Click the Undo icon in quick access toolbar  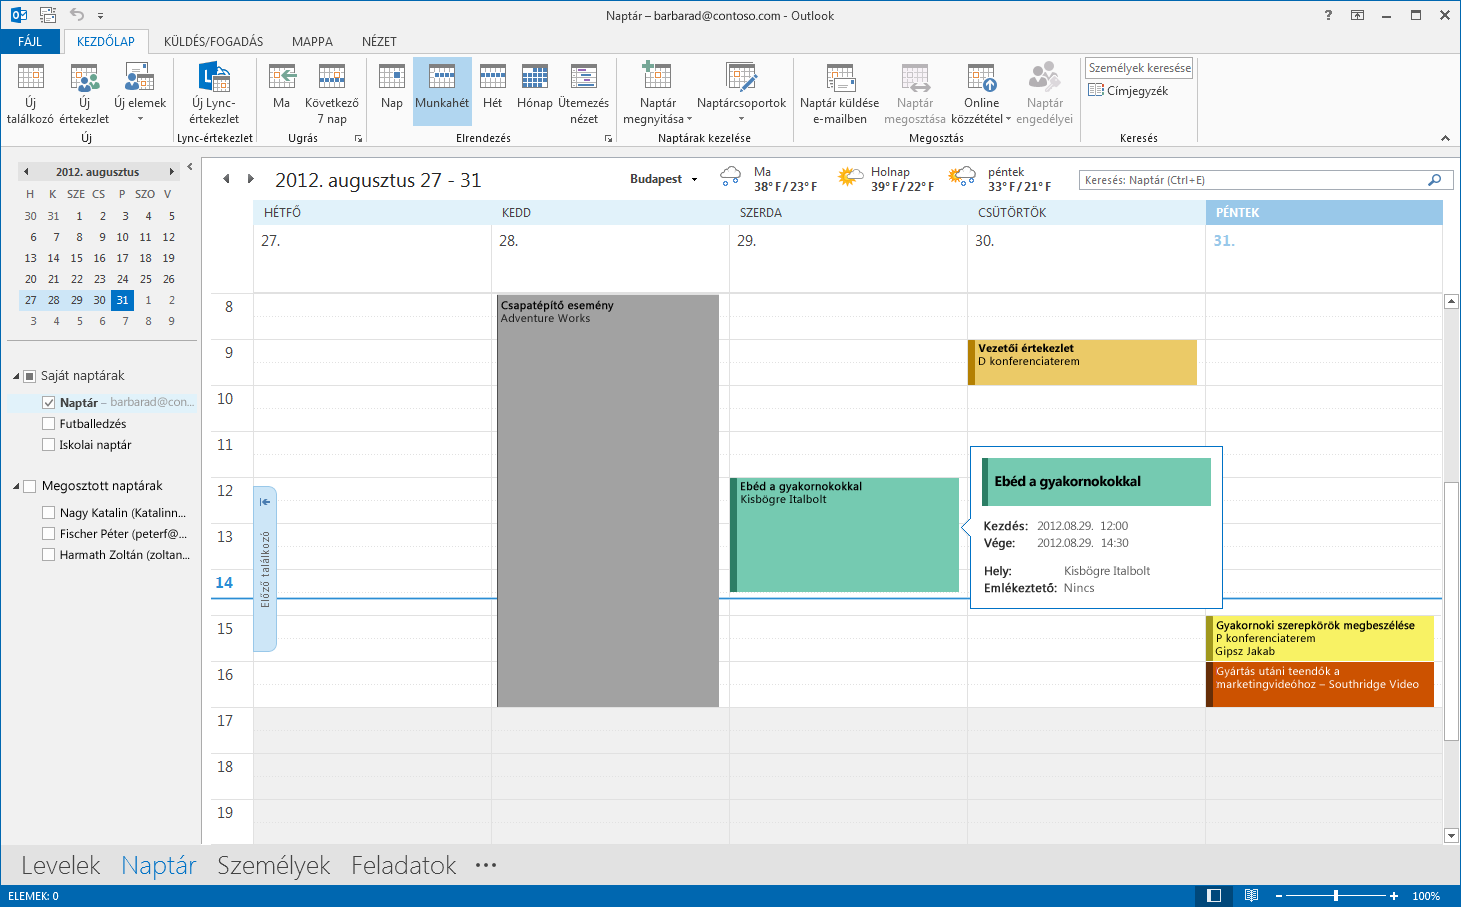(x=78, y=15)
